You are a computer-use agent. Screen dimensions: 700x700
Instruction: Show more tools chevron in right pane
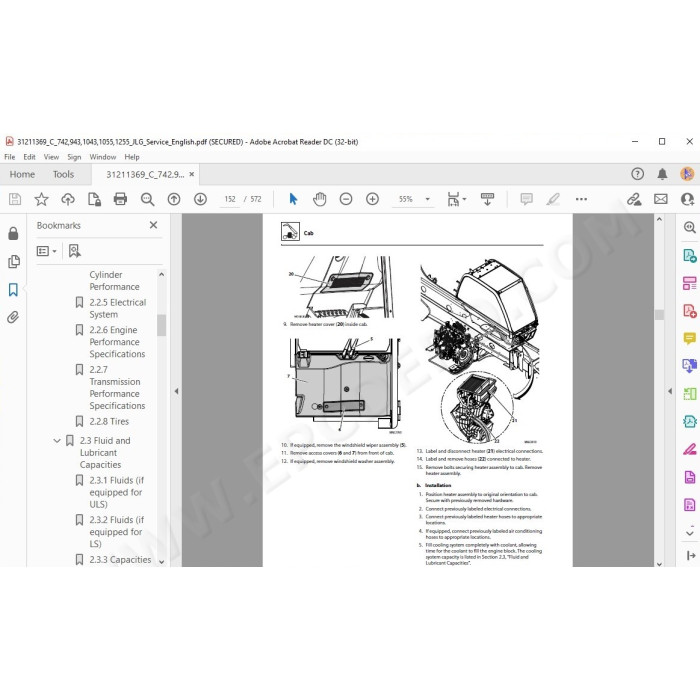(690, 533)
